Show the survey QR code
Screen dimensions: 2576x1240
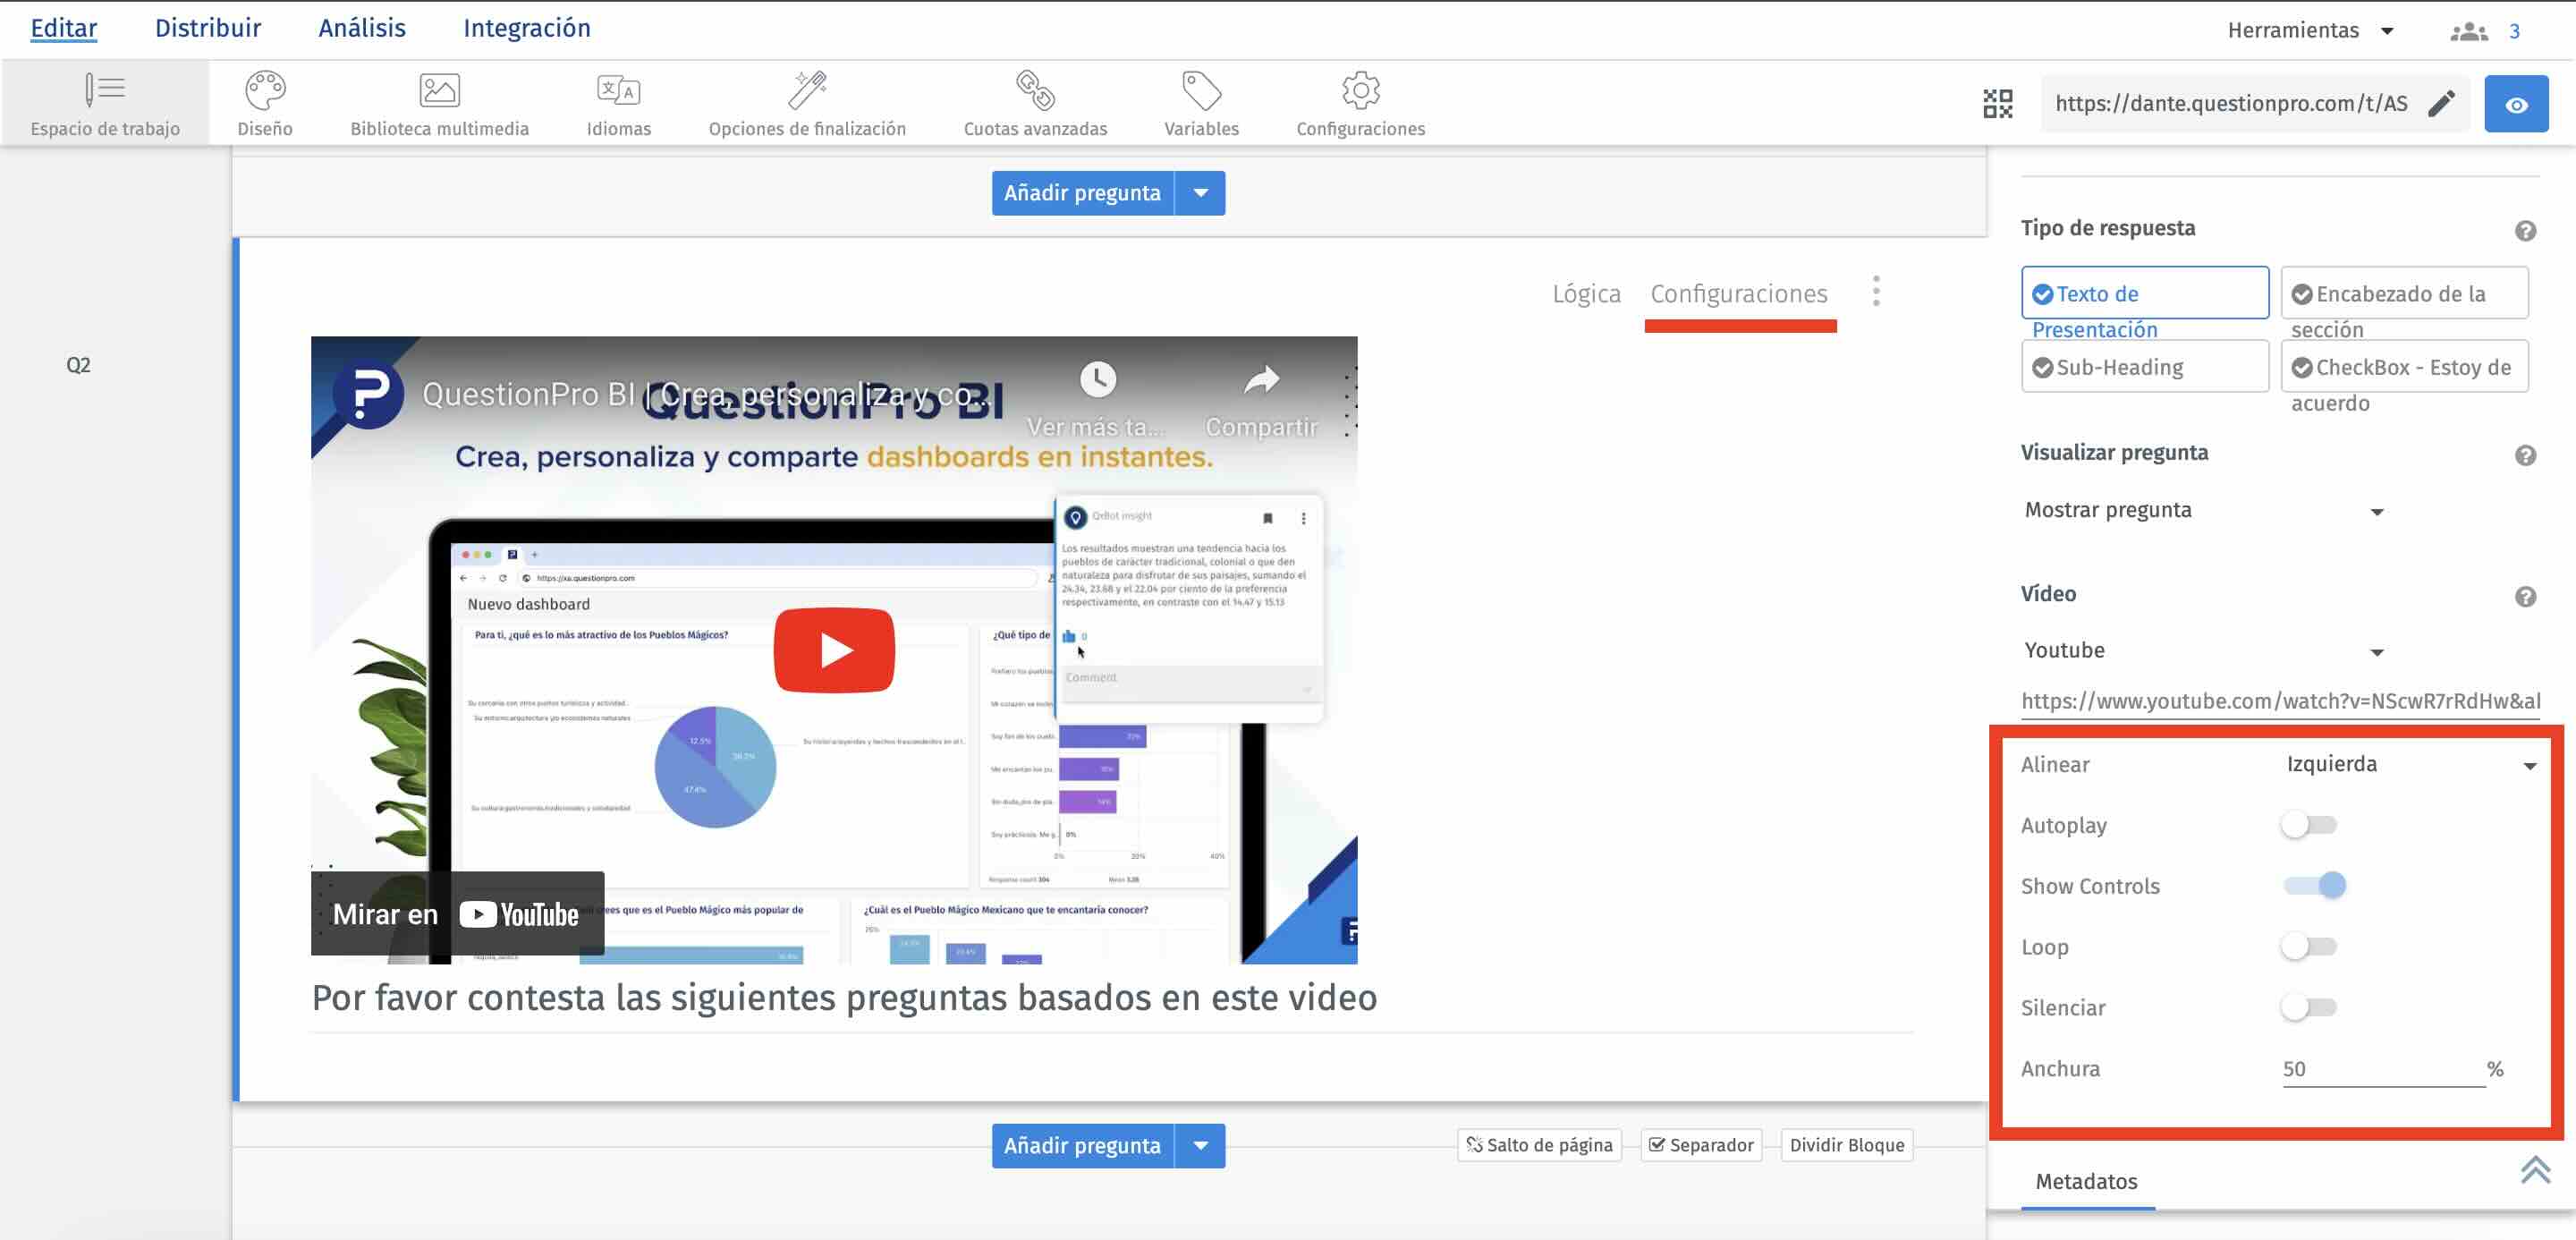click(x=1997, y=103)
